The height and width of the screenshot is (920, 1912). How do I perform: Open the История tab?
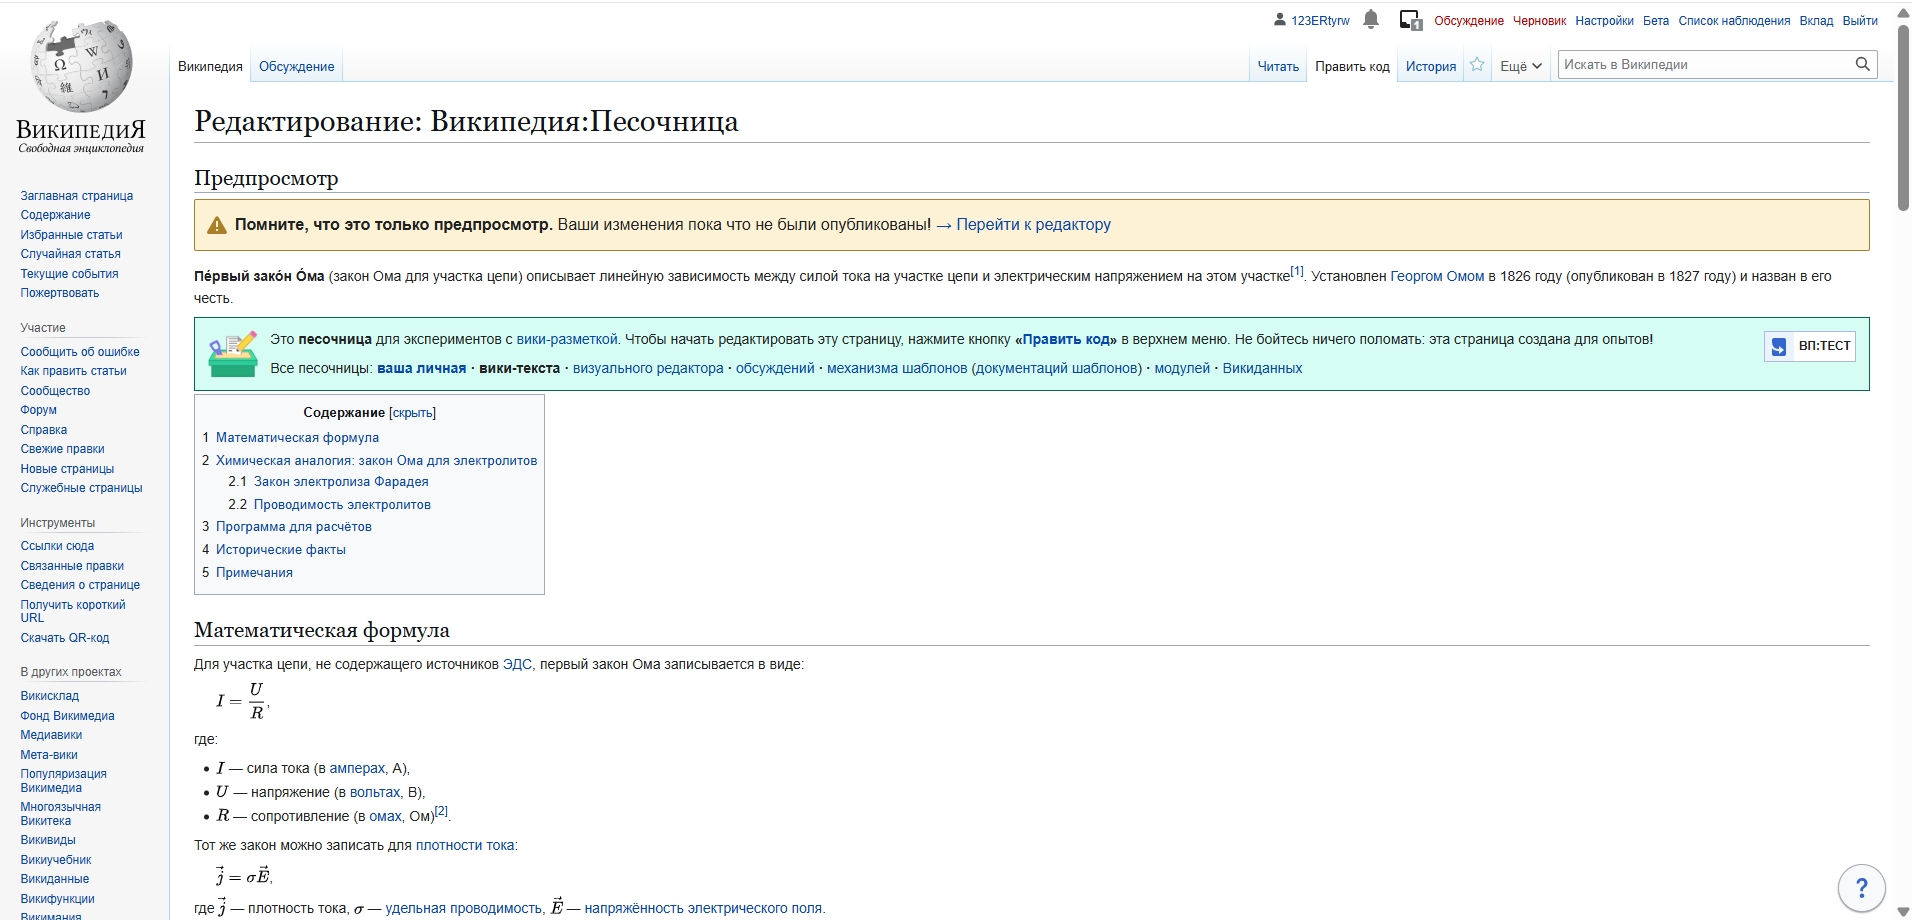click(x=1430, y=67)
